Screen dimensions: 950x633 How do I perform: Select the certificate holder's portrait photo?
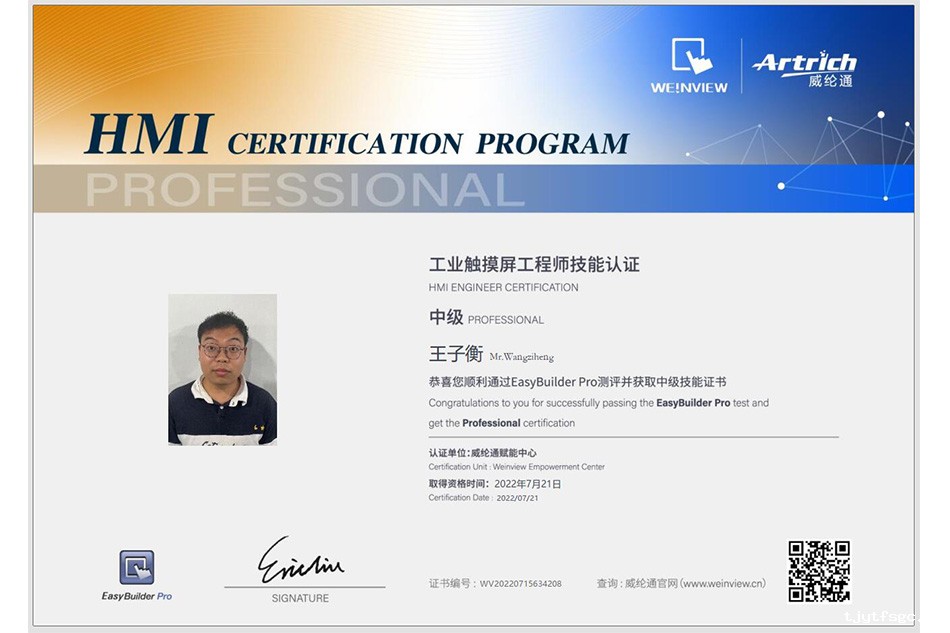click(222, 369)
